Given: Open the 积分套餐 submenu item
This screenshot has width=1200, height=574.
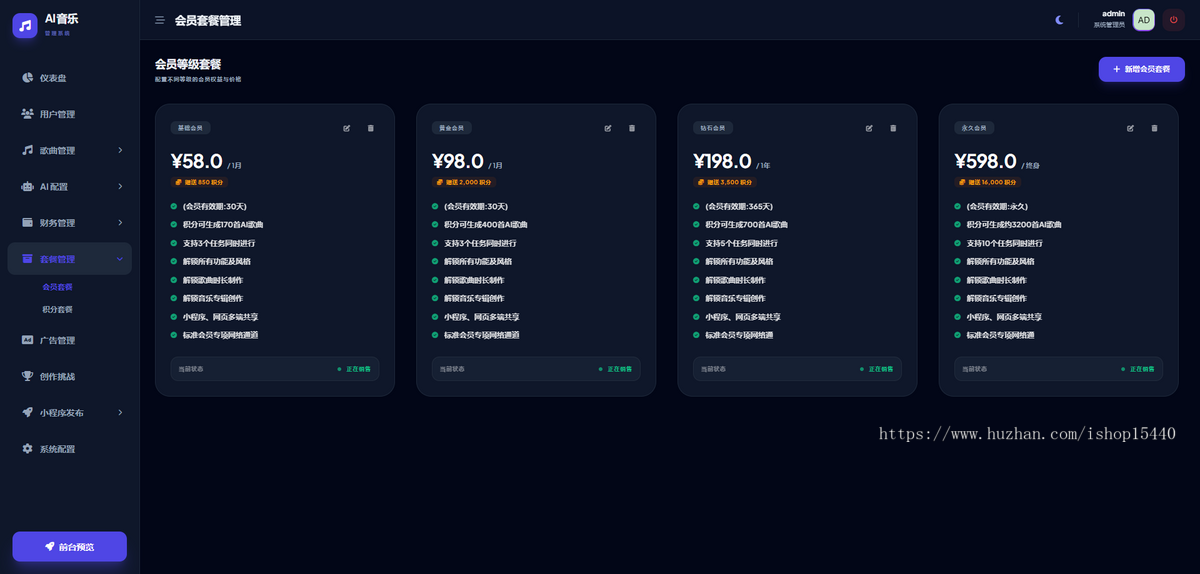Looking at the screenshot, I should tap(57, 309).
